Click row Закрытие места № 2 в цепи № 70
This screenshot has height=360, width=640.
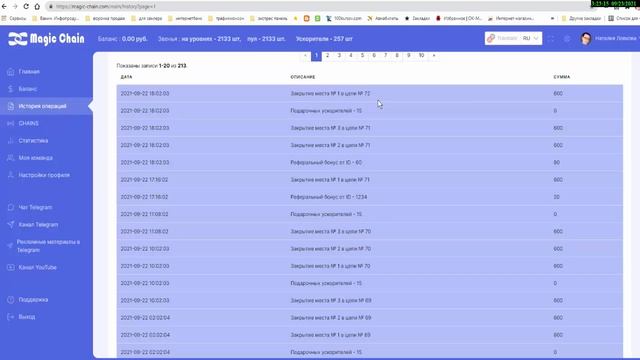(x=370, y=249)
